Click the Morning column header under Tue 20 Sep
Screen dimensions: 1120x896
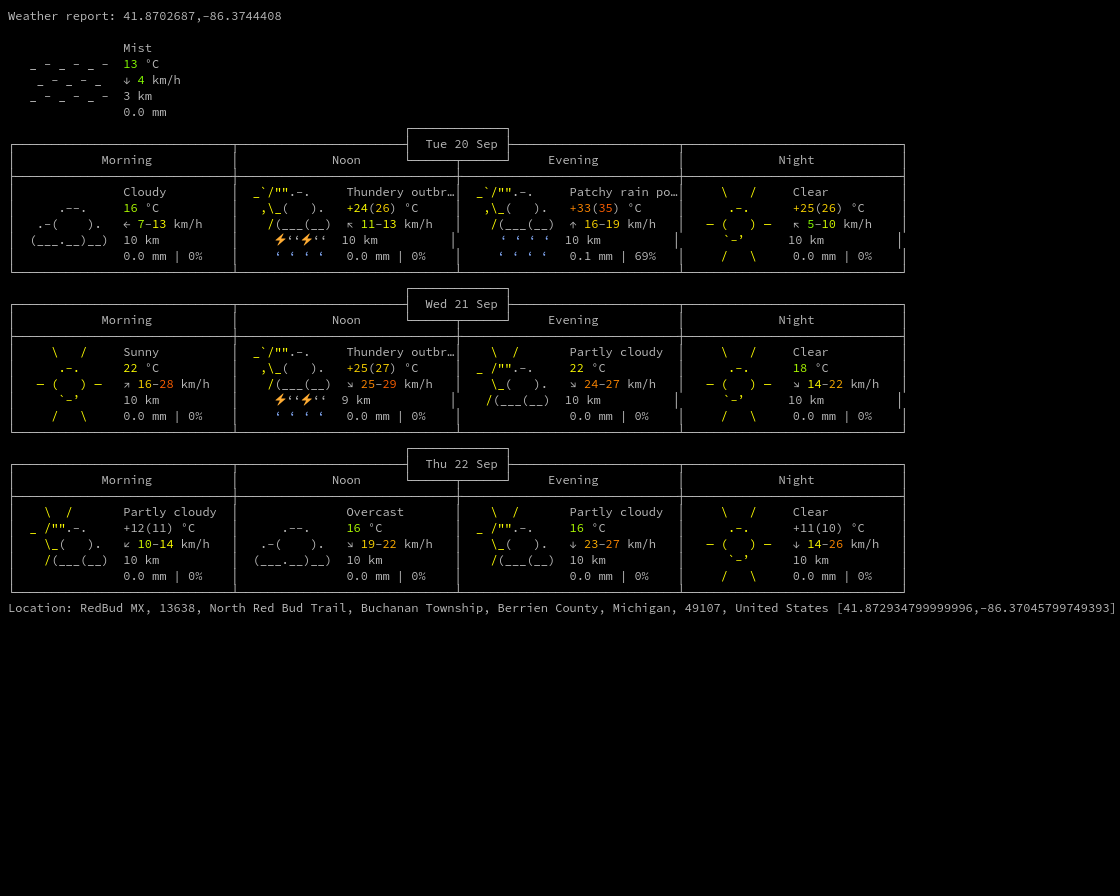click(x=126, y=161)
